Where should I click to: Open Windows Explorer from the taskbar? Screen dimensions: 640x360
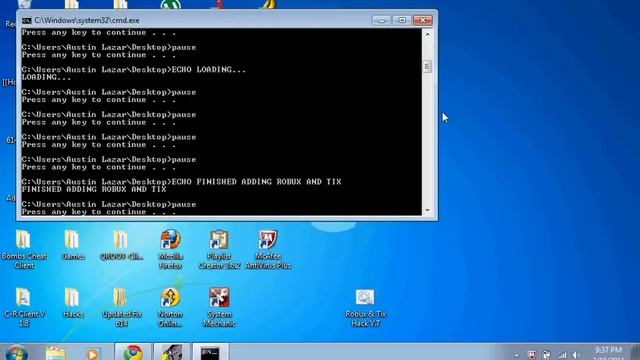point(56,353)
